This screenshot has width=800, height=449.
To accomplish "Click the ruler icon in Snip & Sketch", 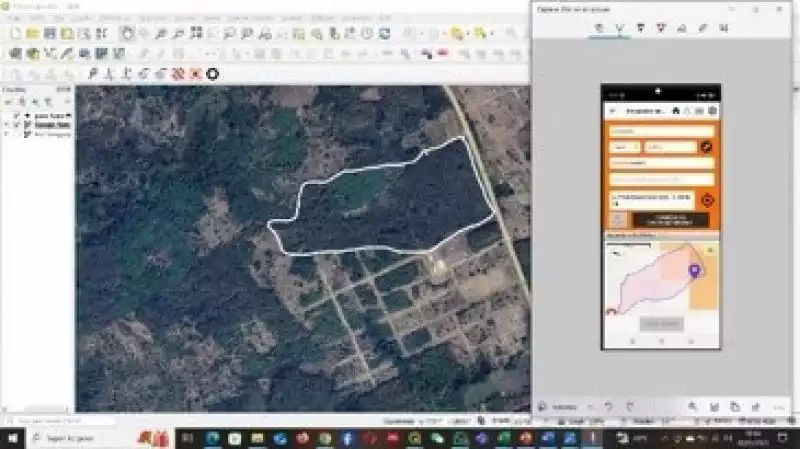I will coord(703,28).
